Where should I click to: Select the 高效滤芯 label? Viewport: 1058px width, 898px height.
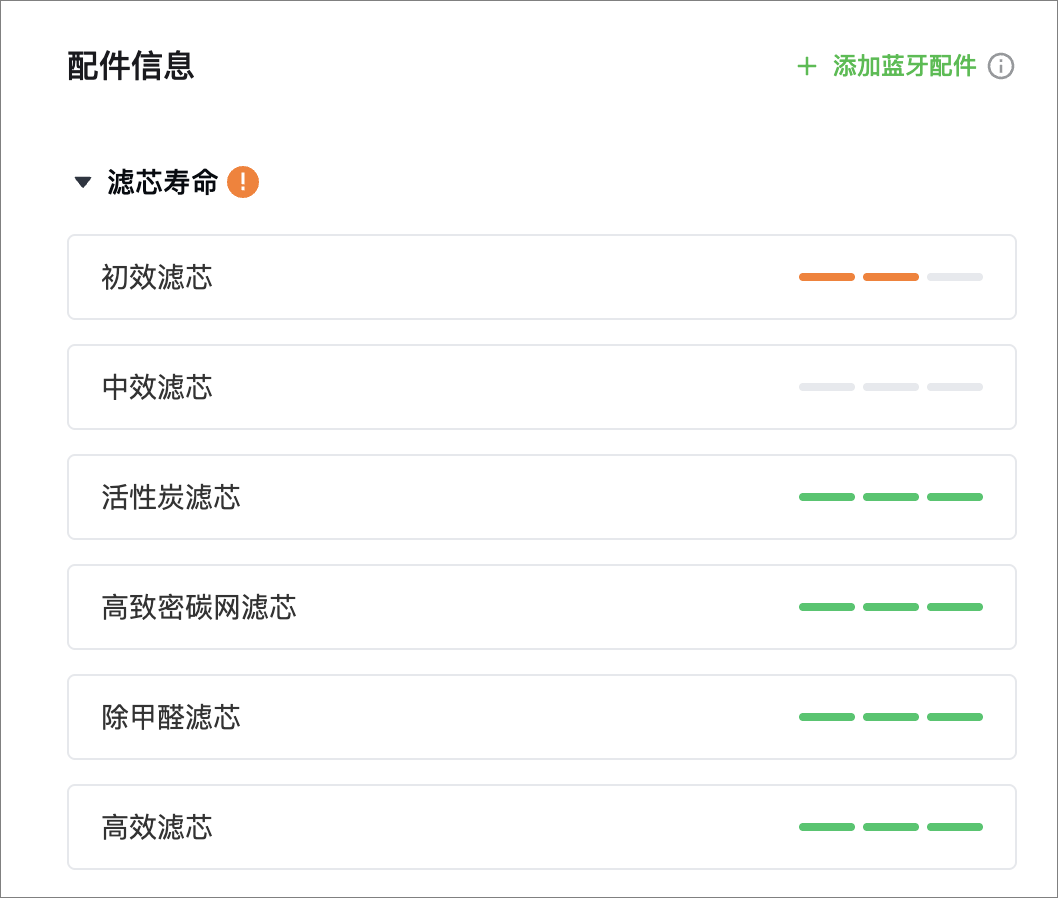(x=157, y=827)
